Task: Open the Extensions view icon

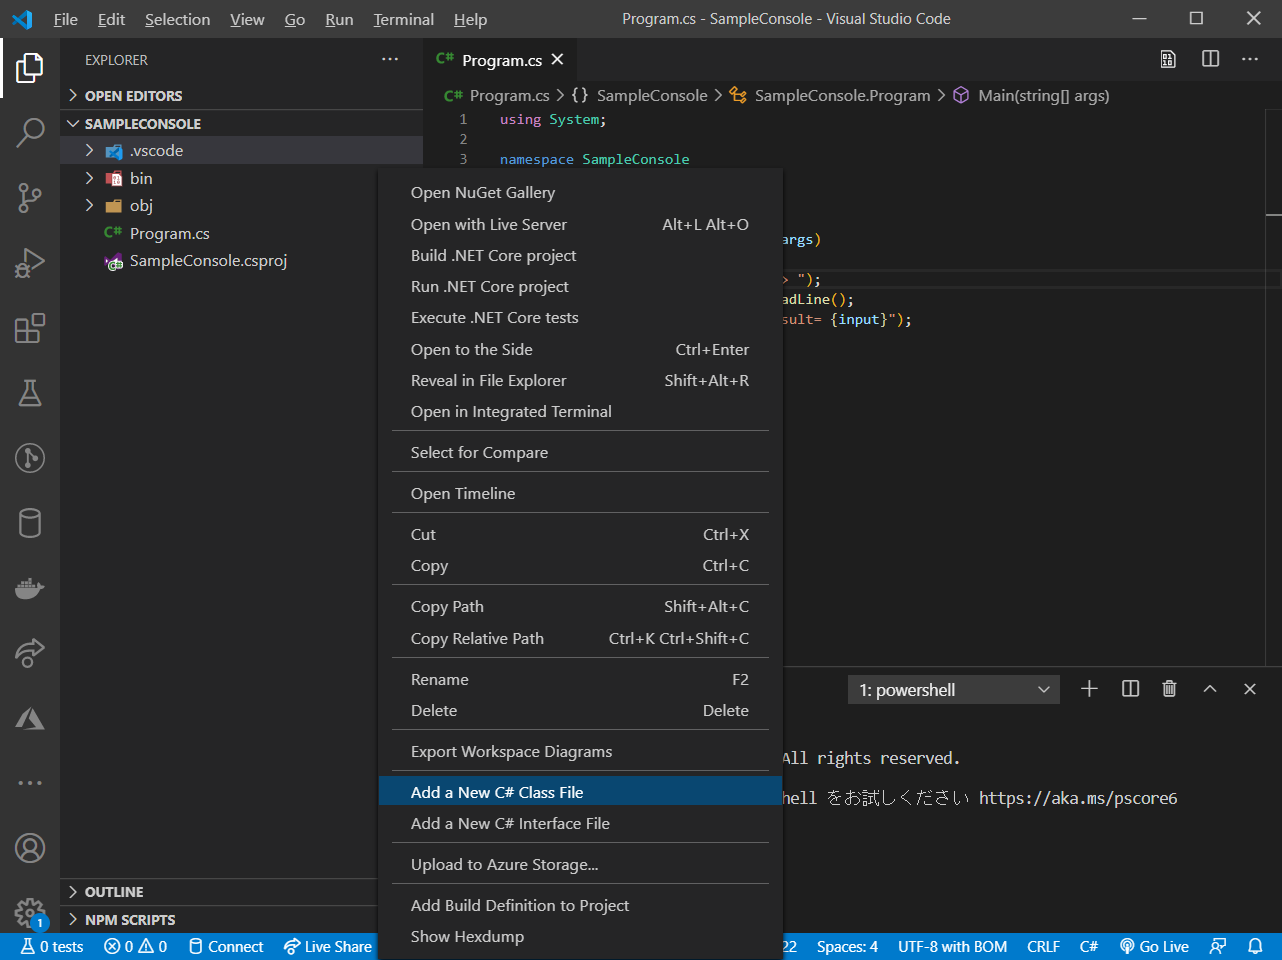Action: pos(30,328)
